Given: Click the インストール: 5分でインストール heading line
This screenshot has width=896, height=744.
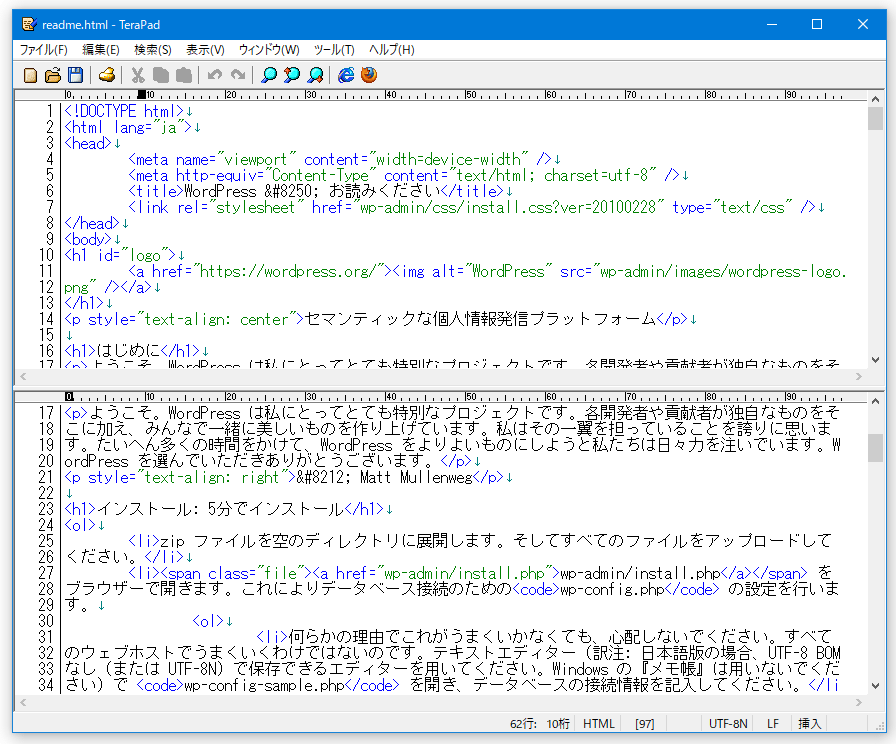Looking at the screenshot, I should (224, 509).
